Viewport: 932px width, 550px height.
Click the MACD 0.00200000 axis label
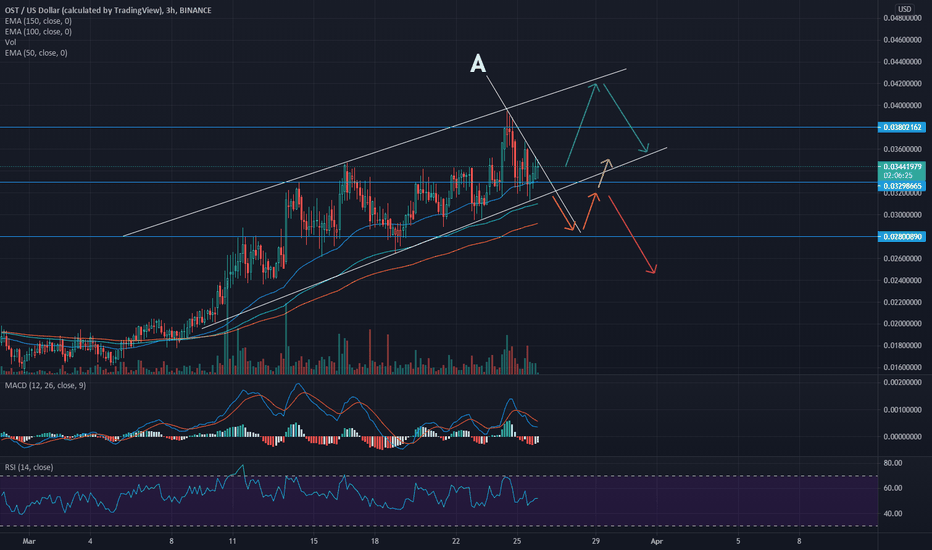pos(902,382)
